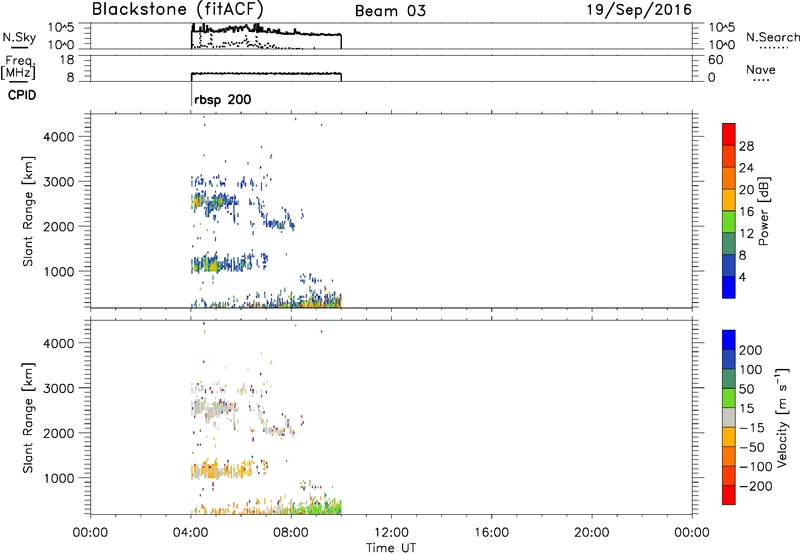
Task: Click '2000' on the power panel range axis
Action: point(59,226)
